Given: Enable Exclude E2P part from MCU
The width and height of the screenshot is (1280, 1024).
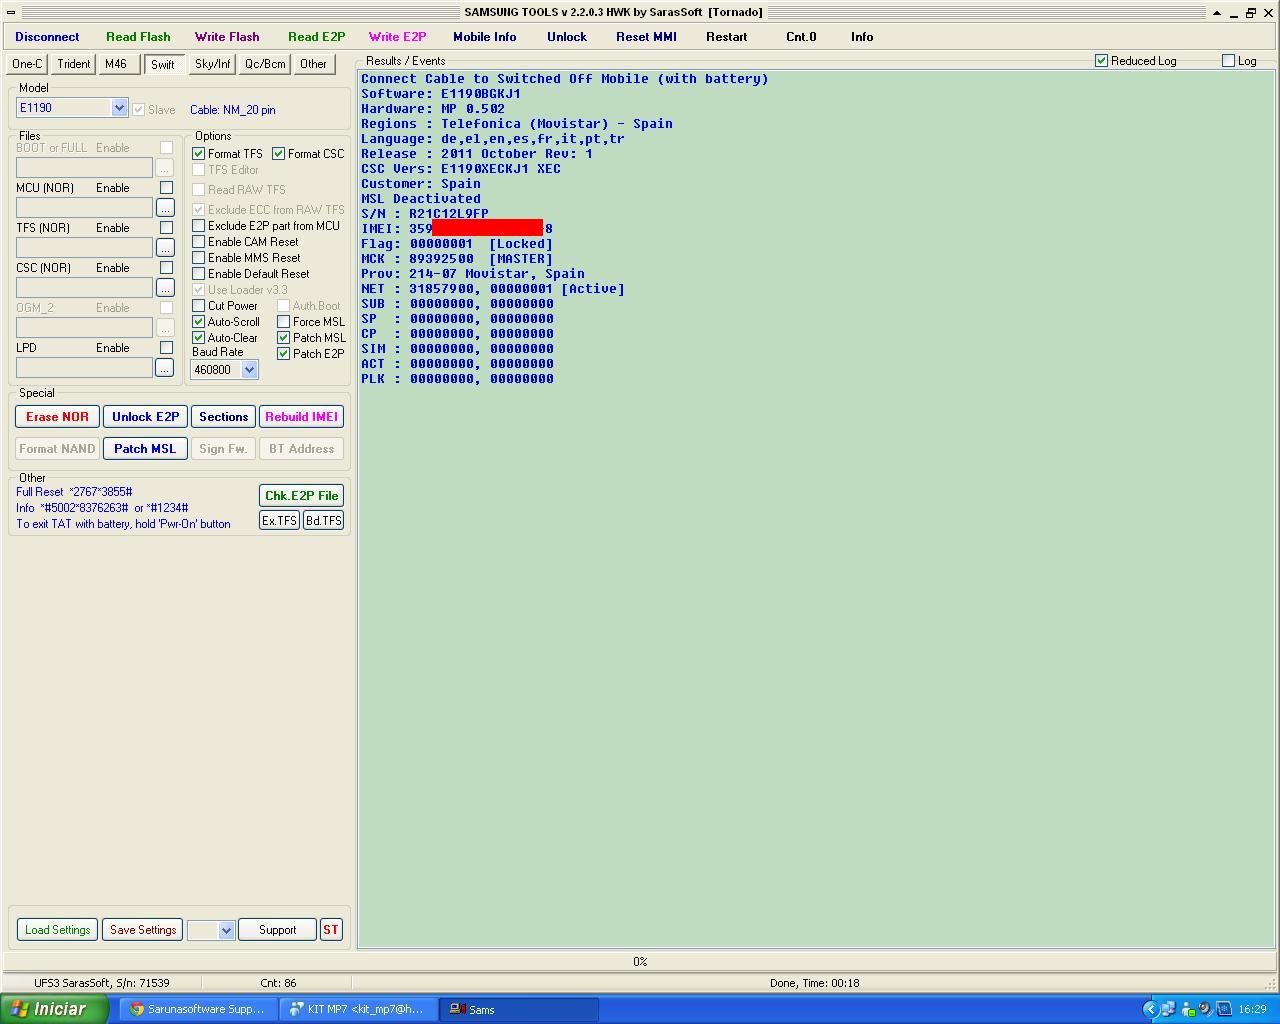Looking at the screenshot, I should tap(199, 226).
